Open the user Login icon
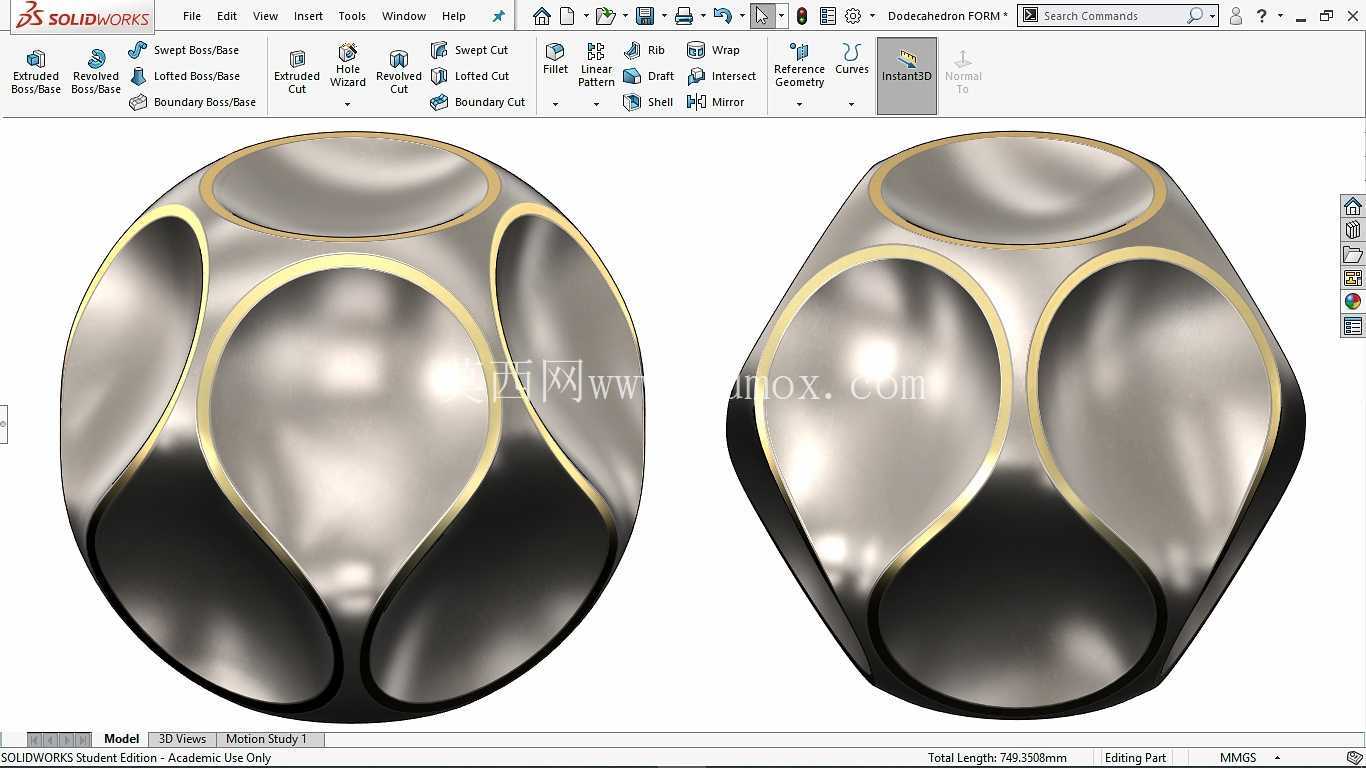The height and width of the screenshot is (768, 1366). pos(1236,16)
